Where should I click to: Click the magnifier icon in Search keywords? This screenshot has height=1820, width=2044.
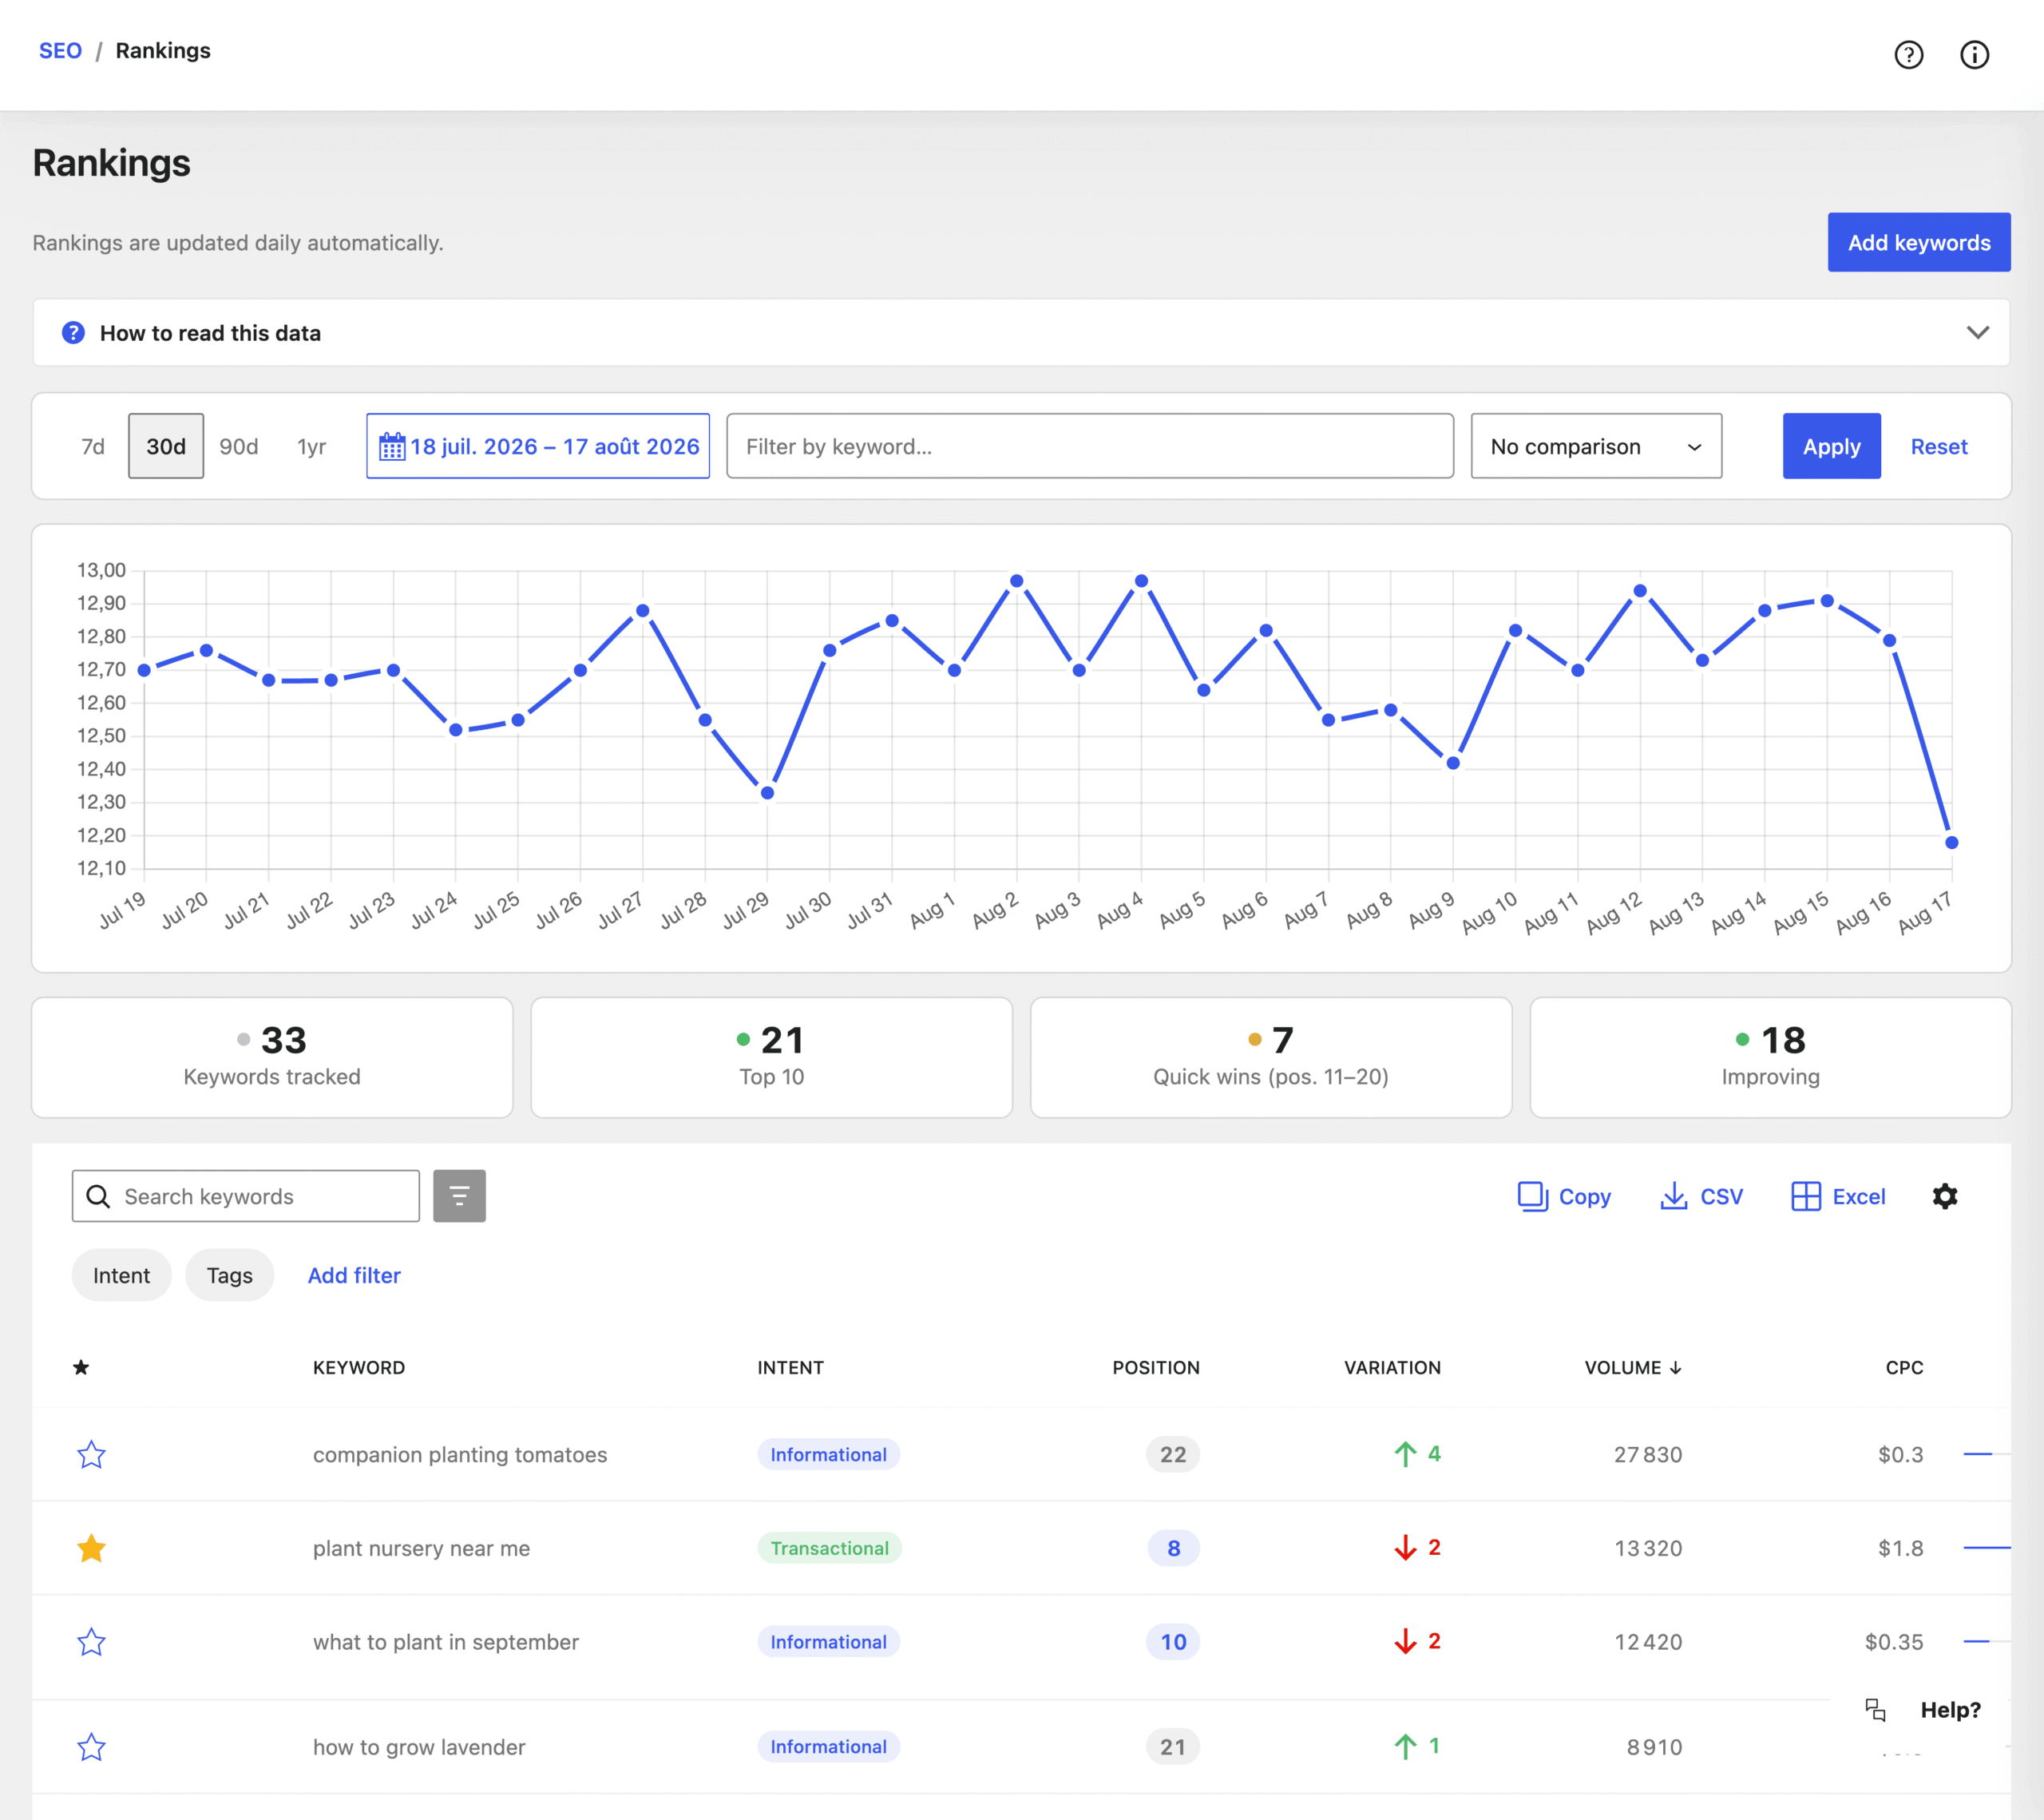coord(98,1196)
